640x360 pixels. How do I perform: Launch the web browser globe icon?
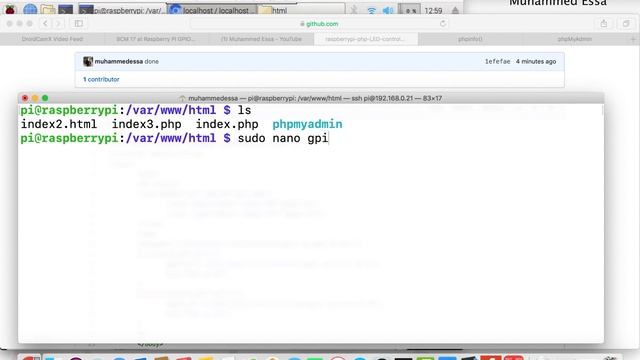pyautogui.click(x=30, y=10)
